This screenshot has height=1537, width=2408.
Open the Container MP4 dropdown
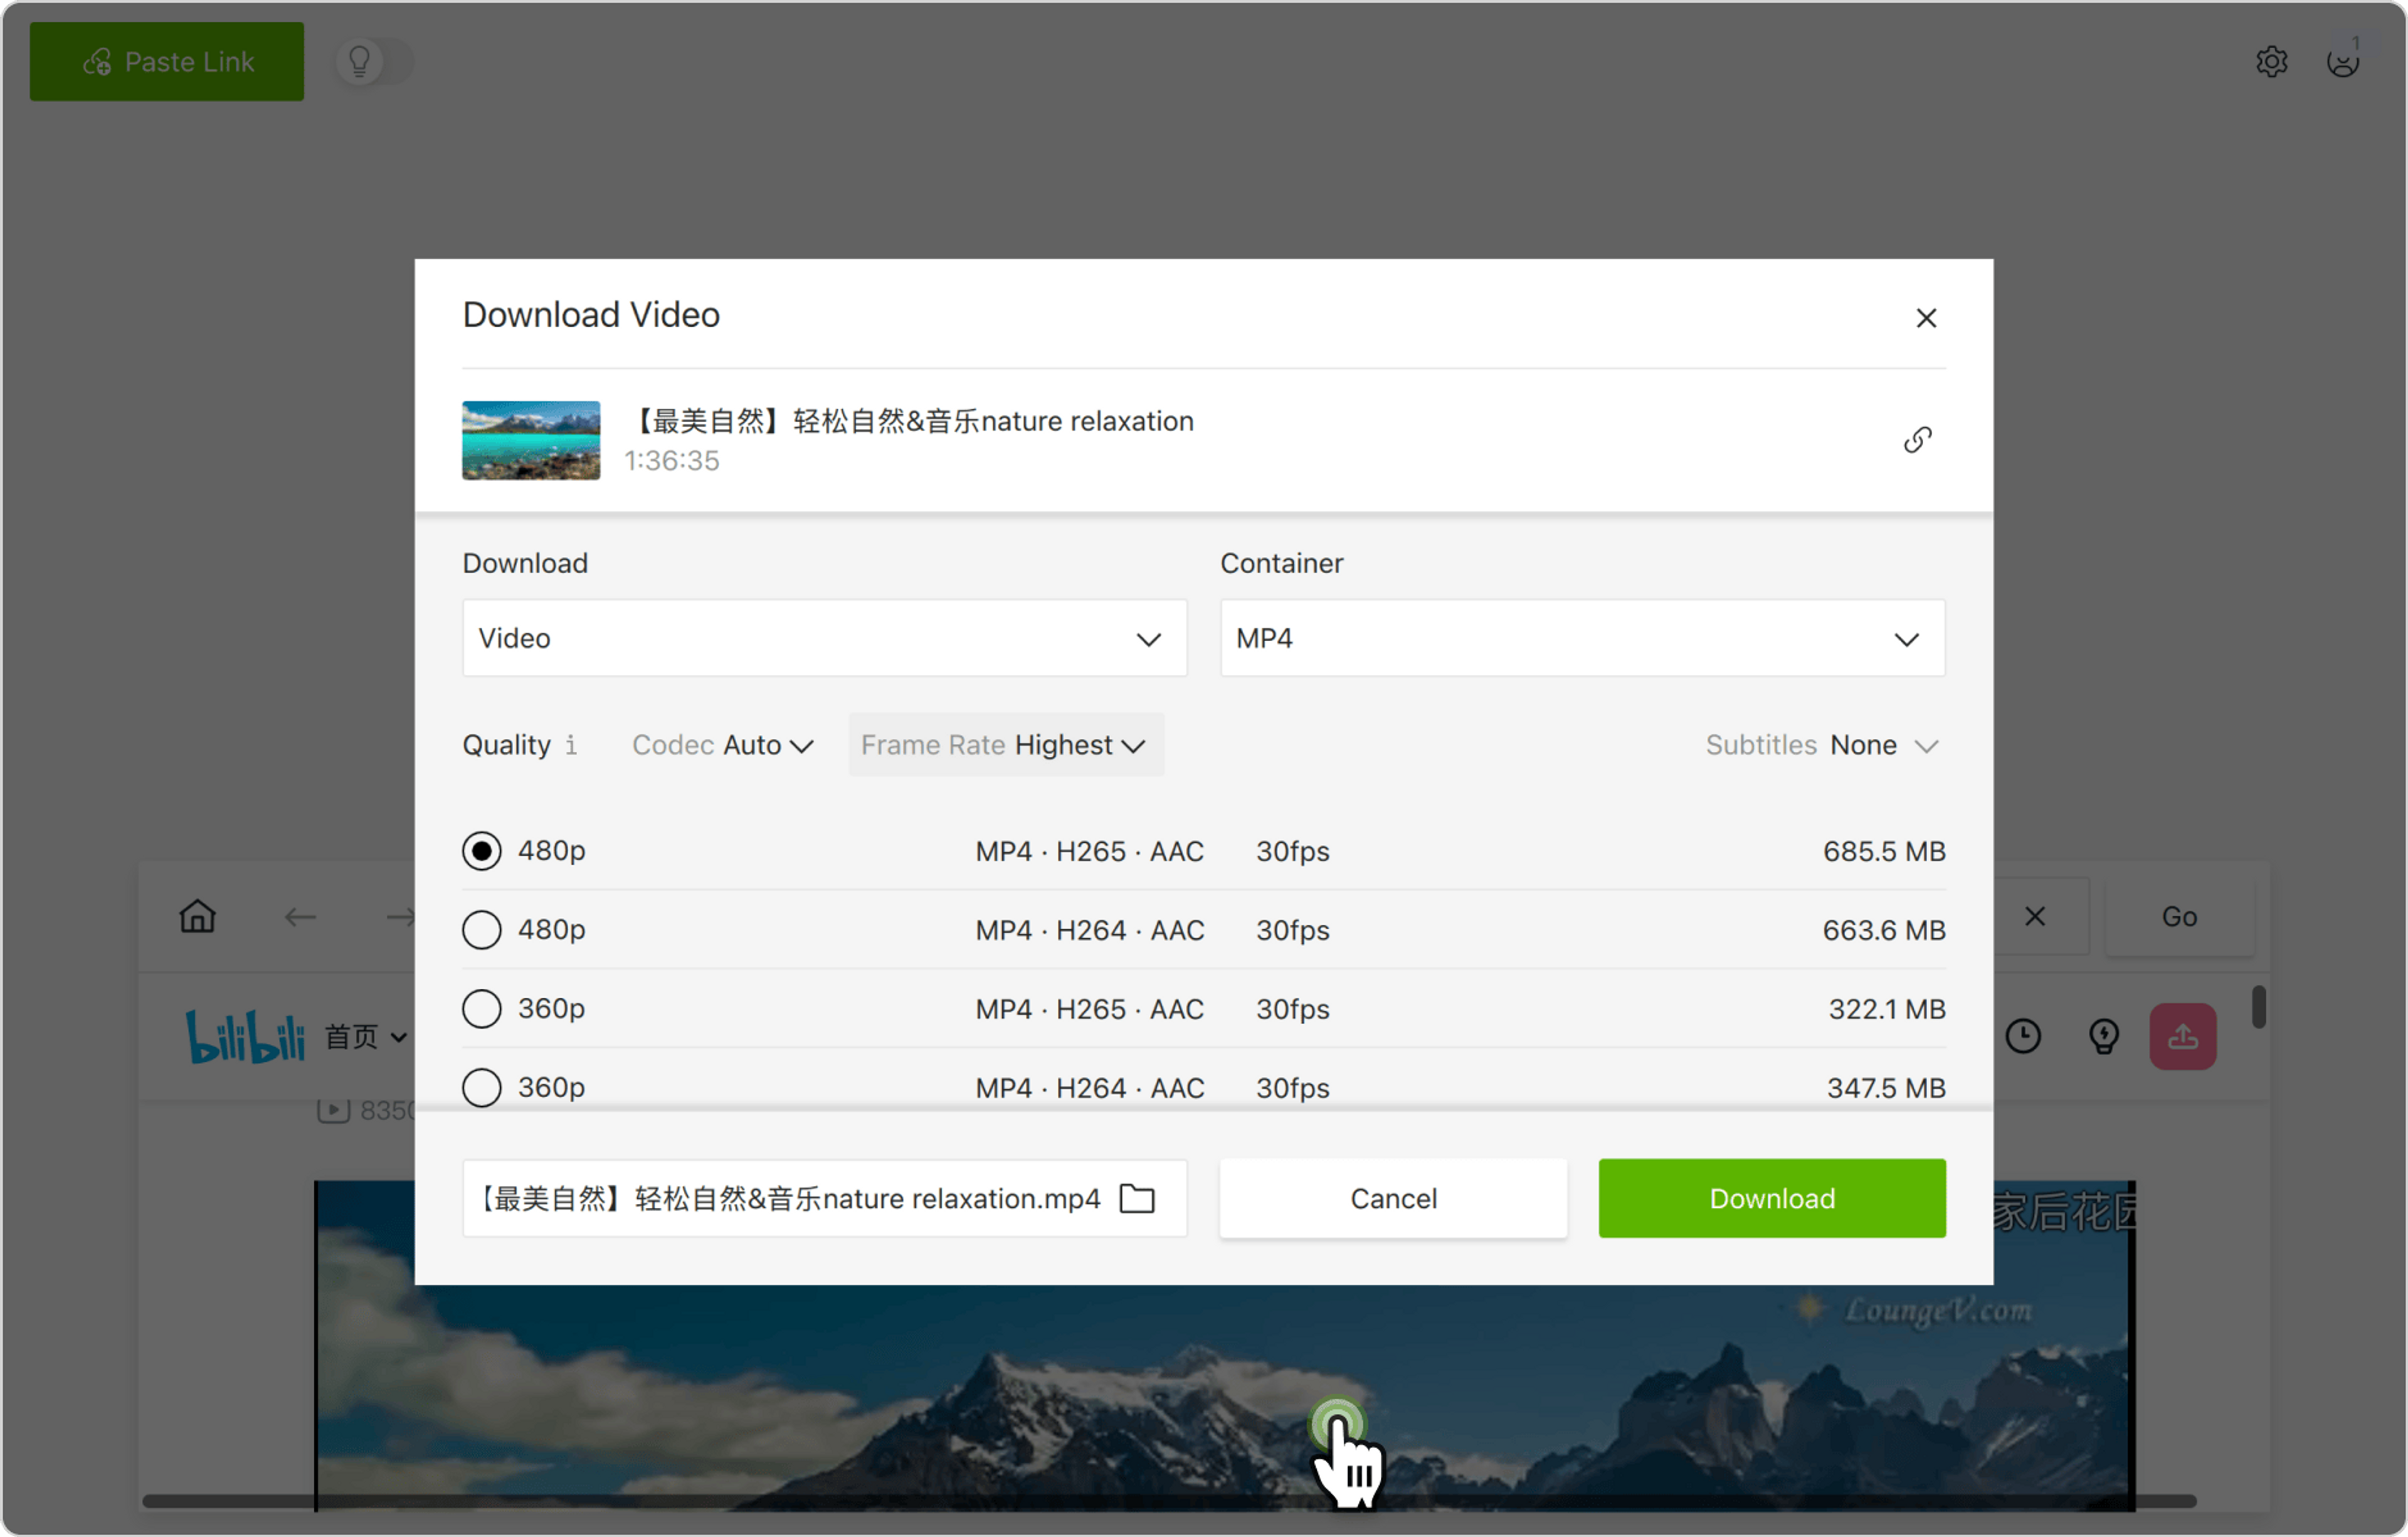1582,638
